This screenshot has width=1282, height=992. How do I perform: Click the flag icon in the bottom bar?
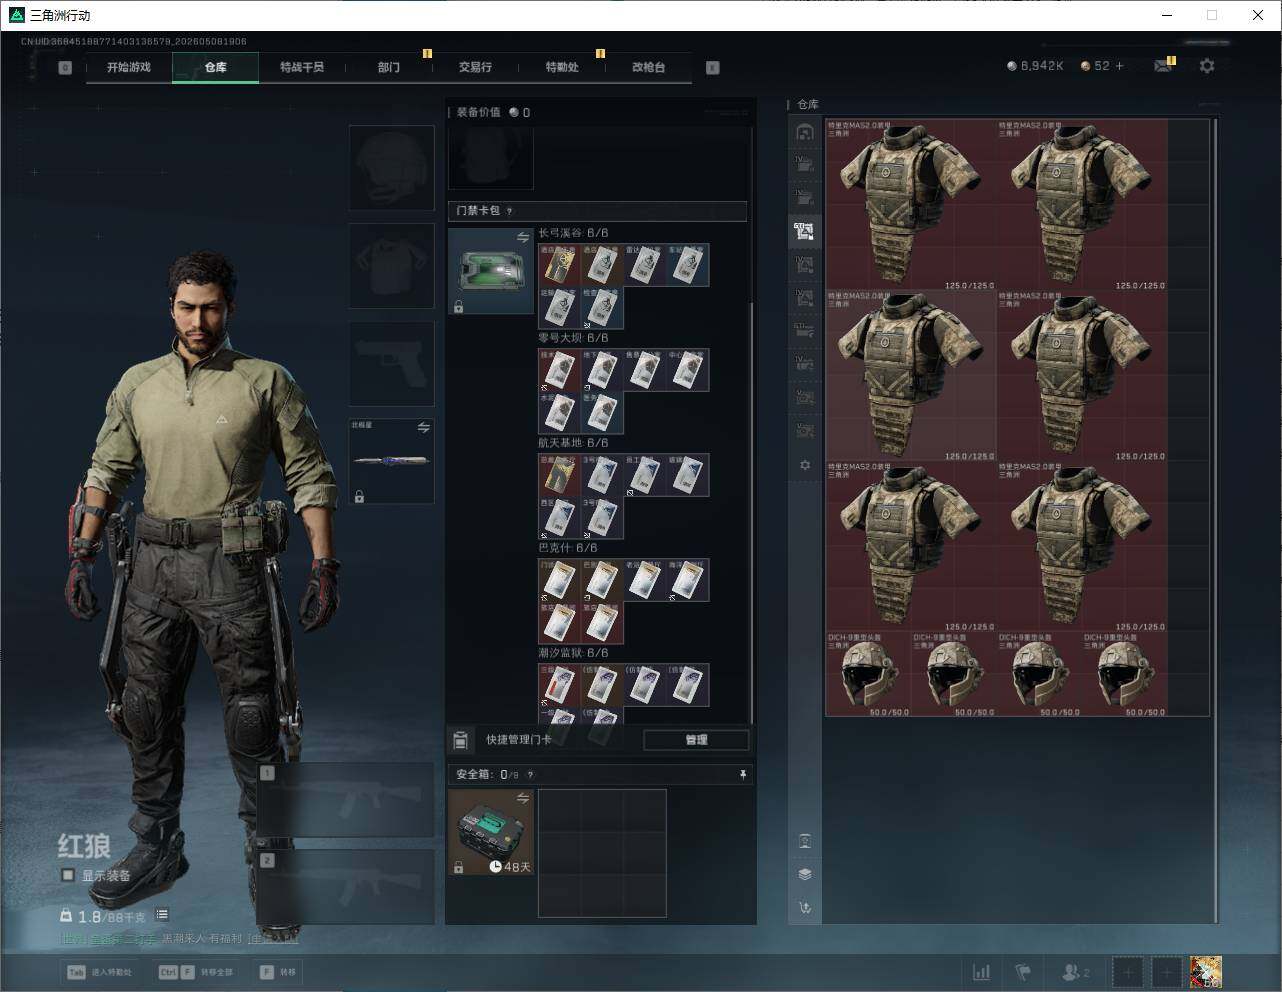click(1023, 972)
